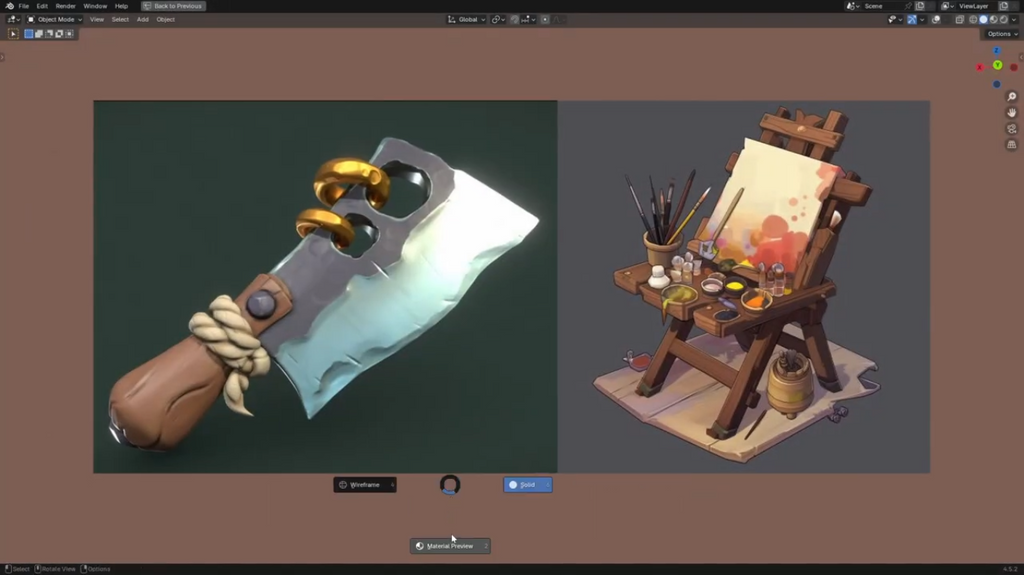
Task: Click the new scene icon
Action: pyautogui.click(x=920, y=6)
